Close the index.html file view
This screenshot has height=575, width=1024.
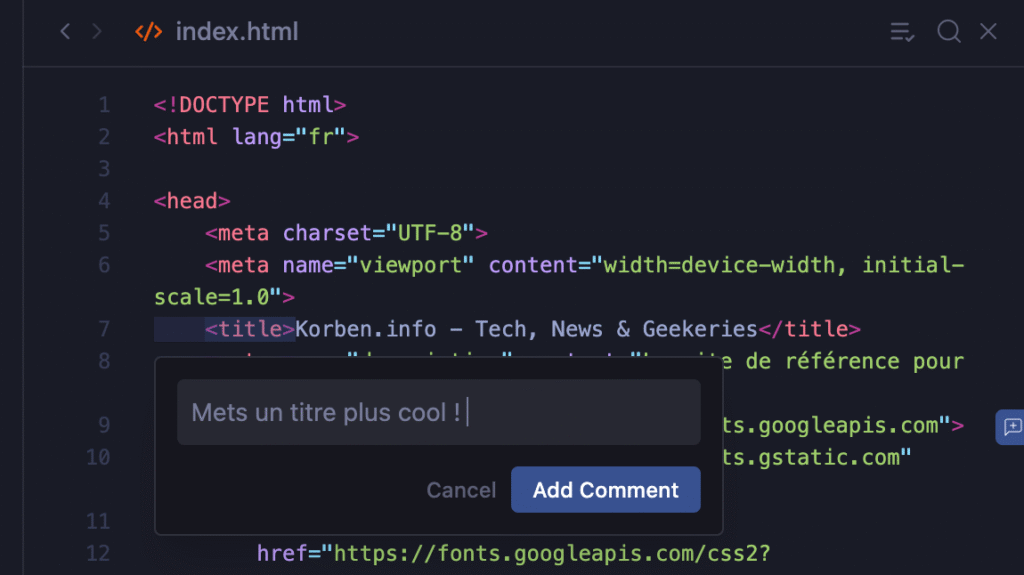tap(989, 32)
